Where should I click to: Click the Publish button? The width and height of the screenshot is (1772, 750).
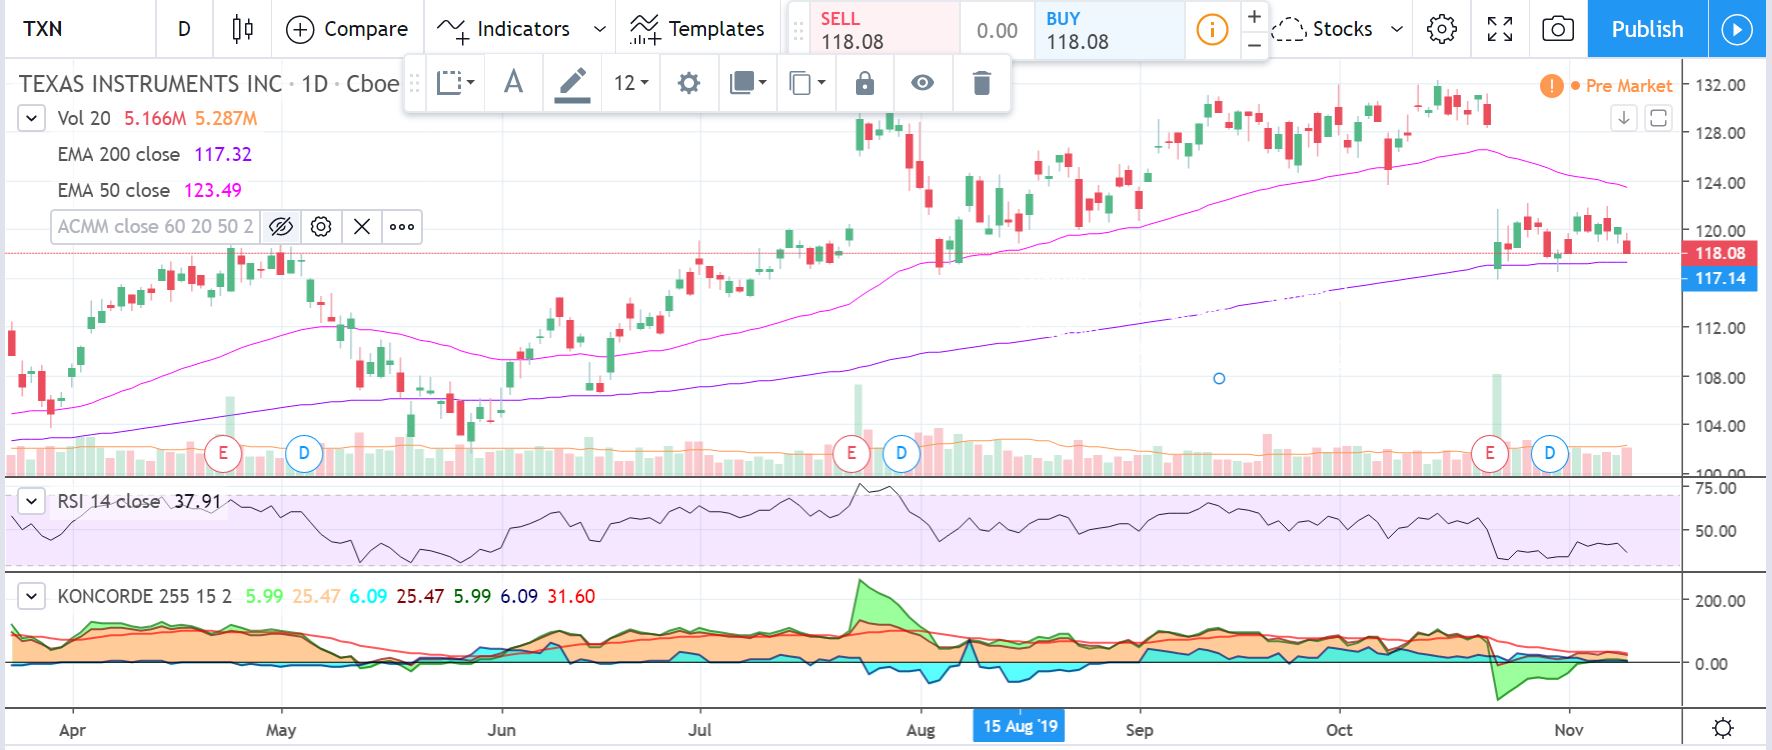point(1646,29)
